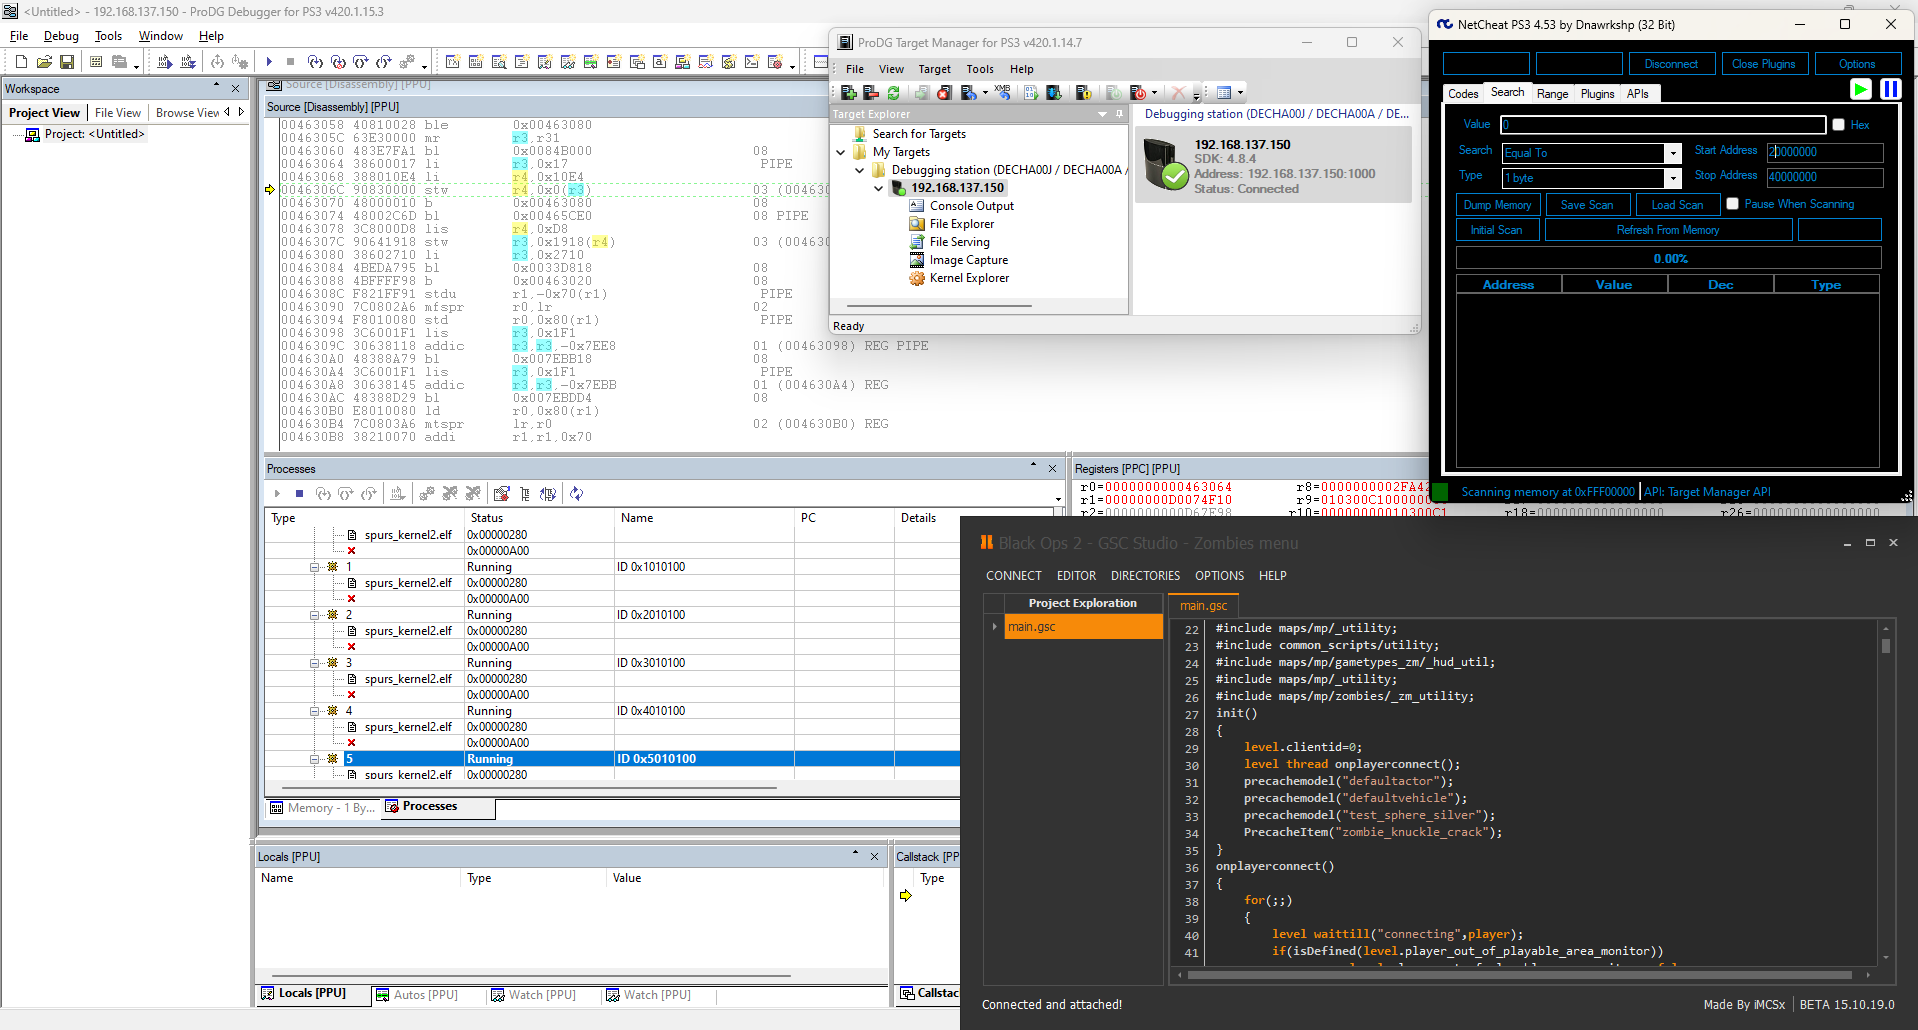Image resolution: width=1918 pixels, height=1030 pixels.
Task: Open the DIRECTORIES menu in GSC Studio
Action: 1145,576
